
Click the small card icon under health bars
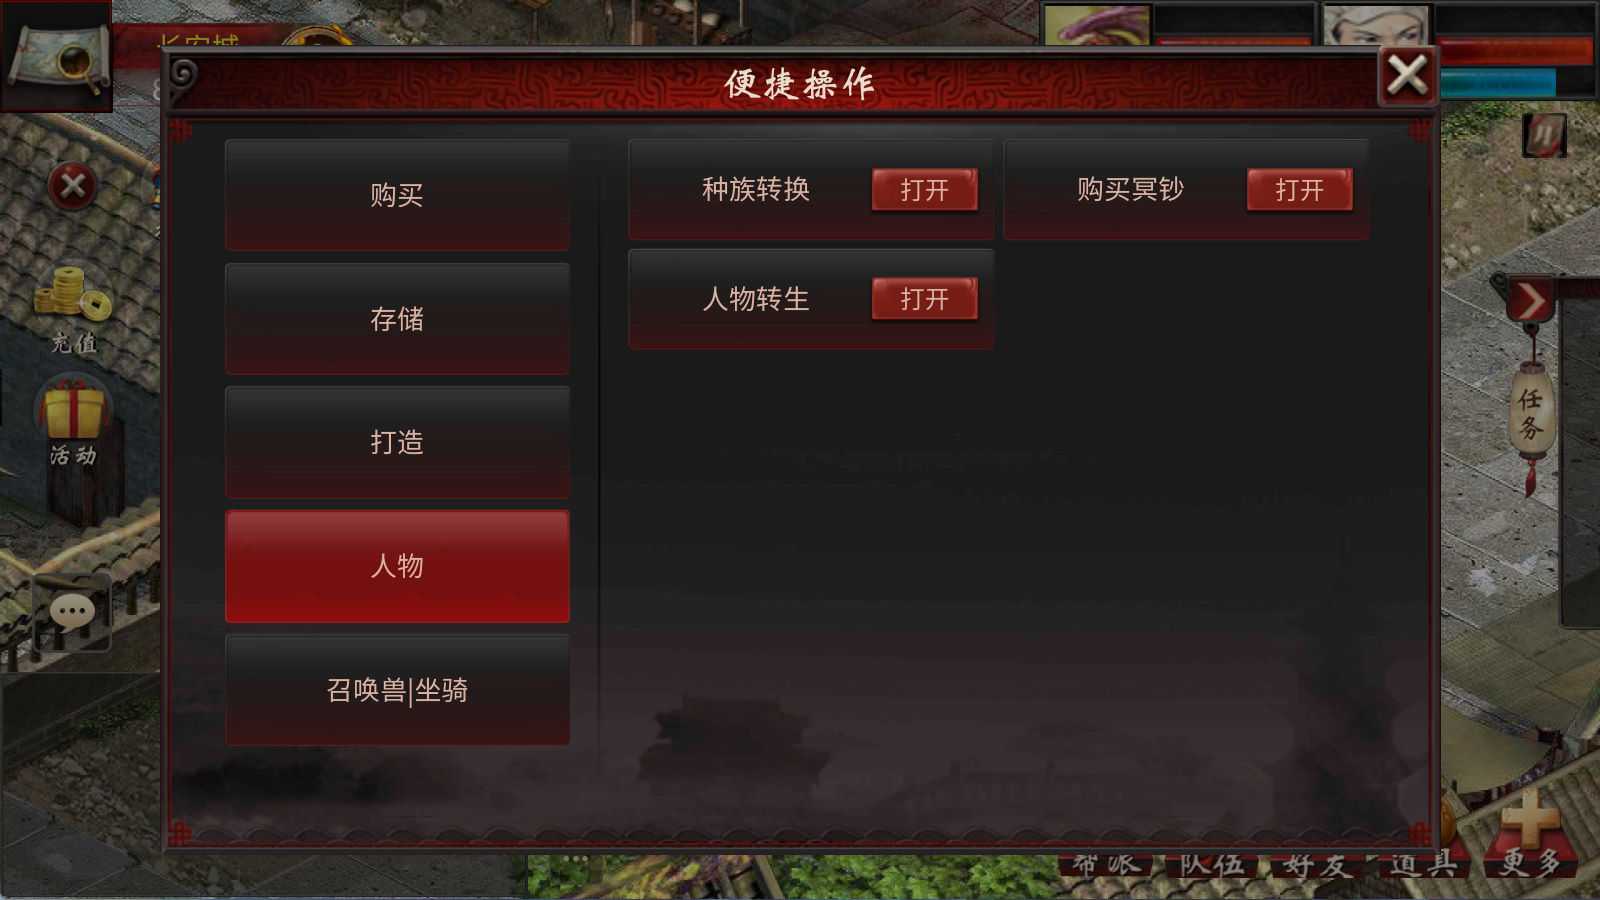(1545, 135)
